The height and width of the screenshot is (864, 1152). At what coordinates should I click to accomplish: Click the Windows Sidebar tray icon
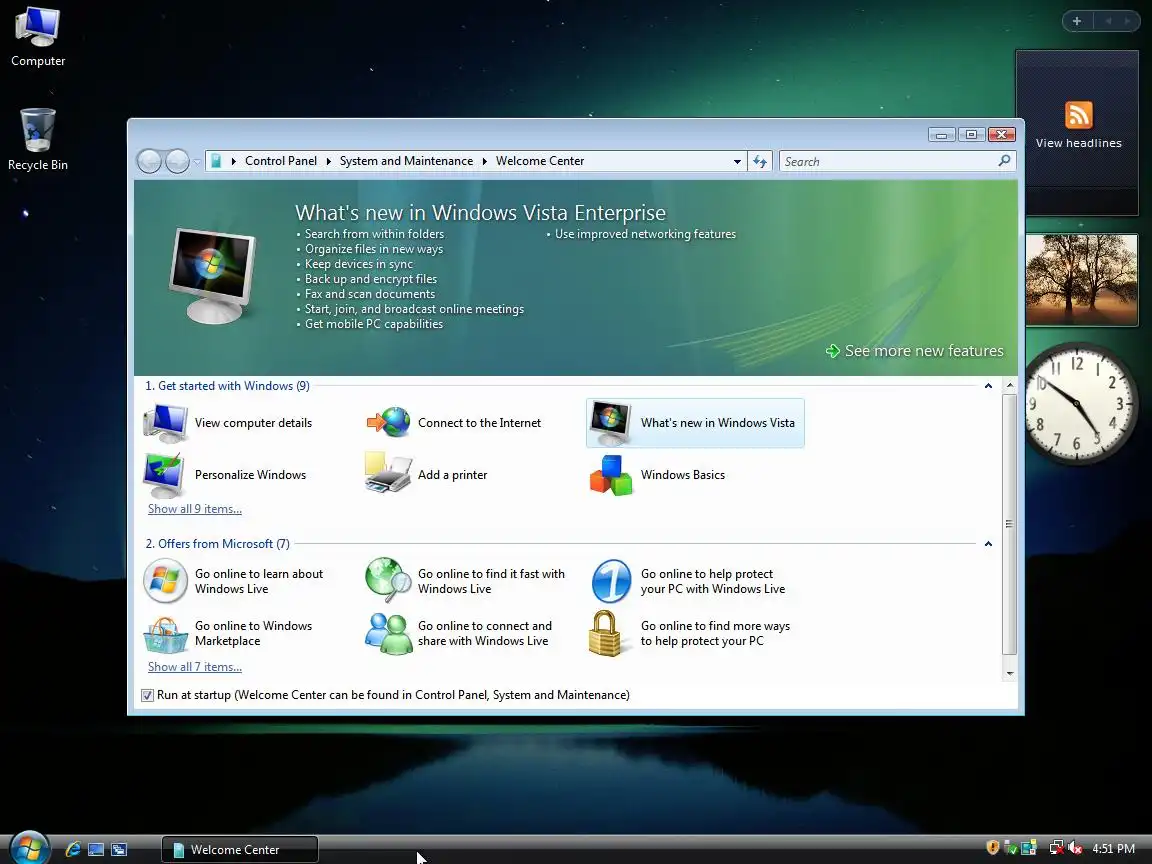pos(1029,849)
